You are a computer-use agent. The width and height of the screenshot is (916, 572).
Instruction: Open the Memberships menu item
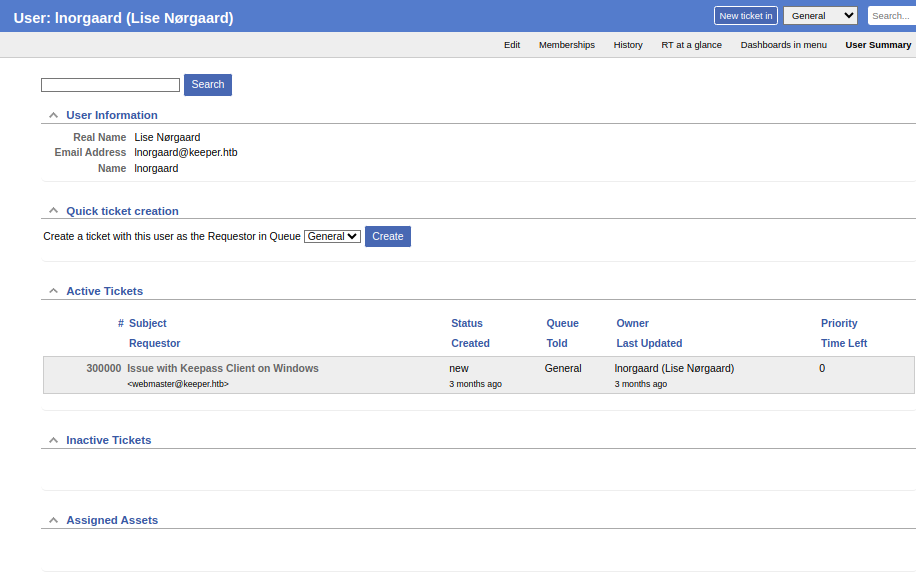(567, 45)
